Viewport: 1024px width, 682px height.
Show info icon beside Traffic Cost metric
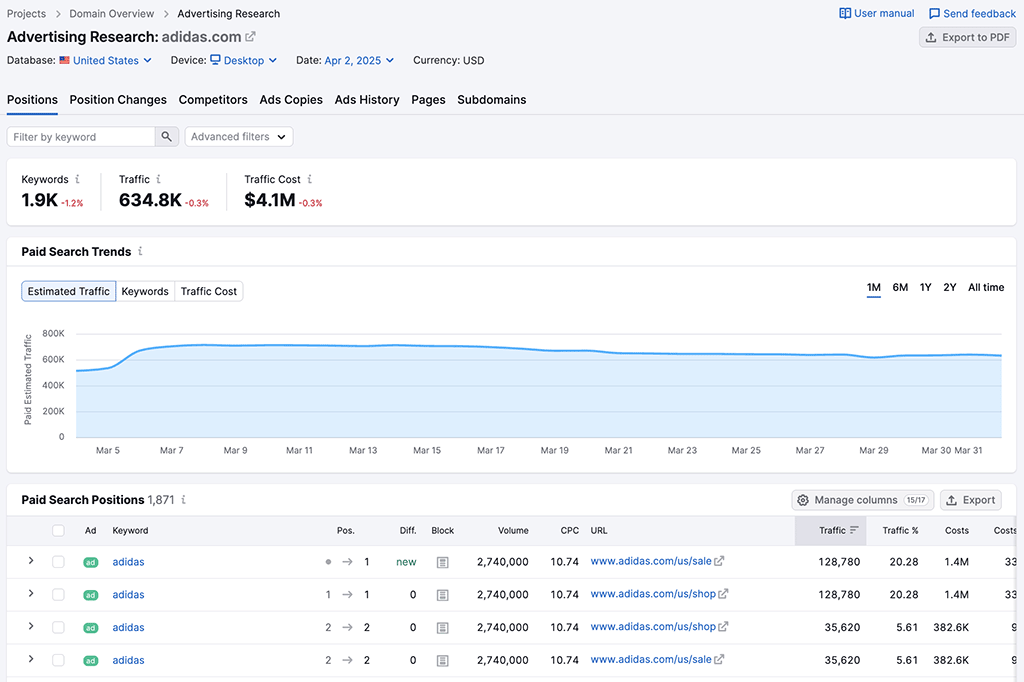310,179
